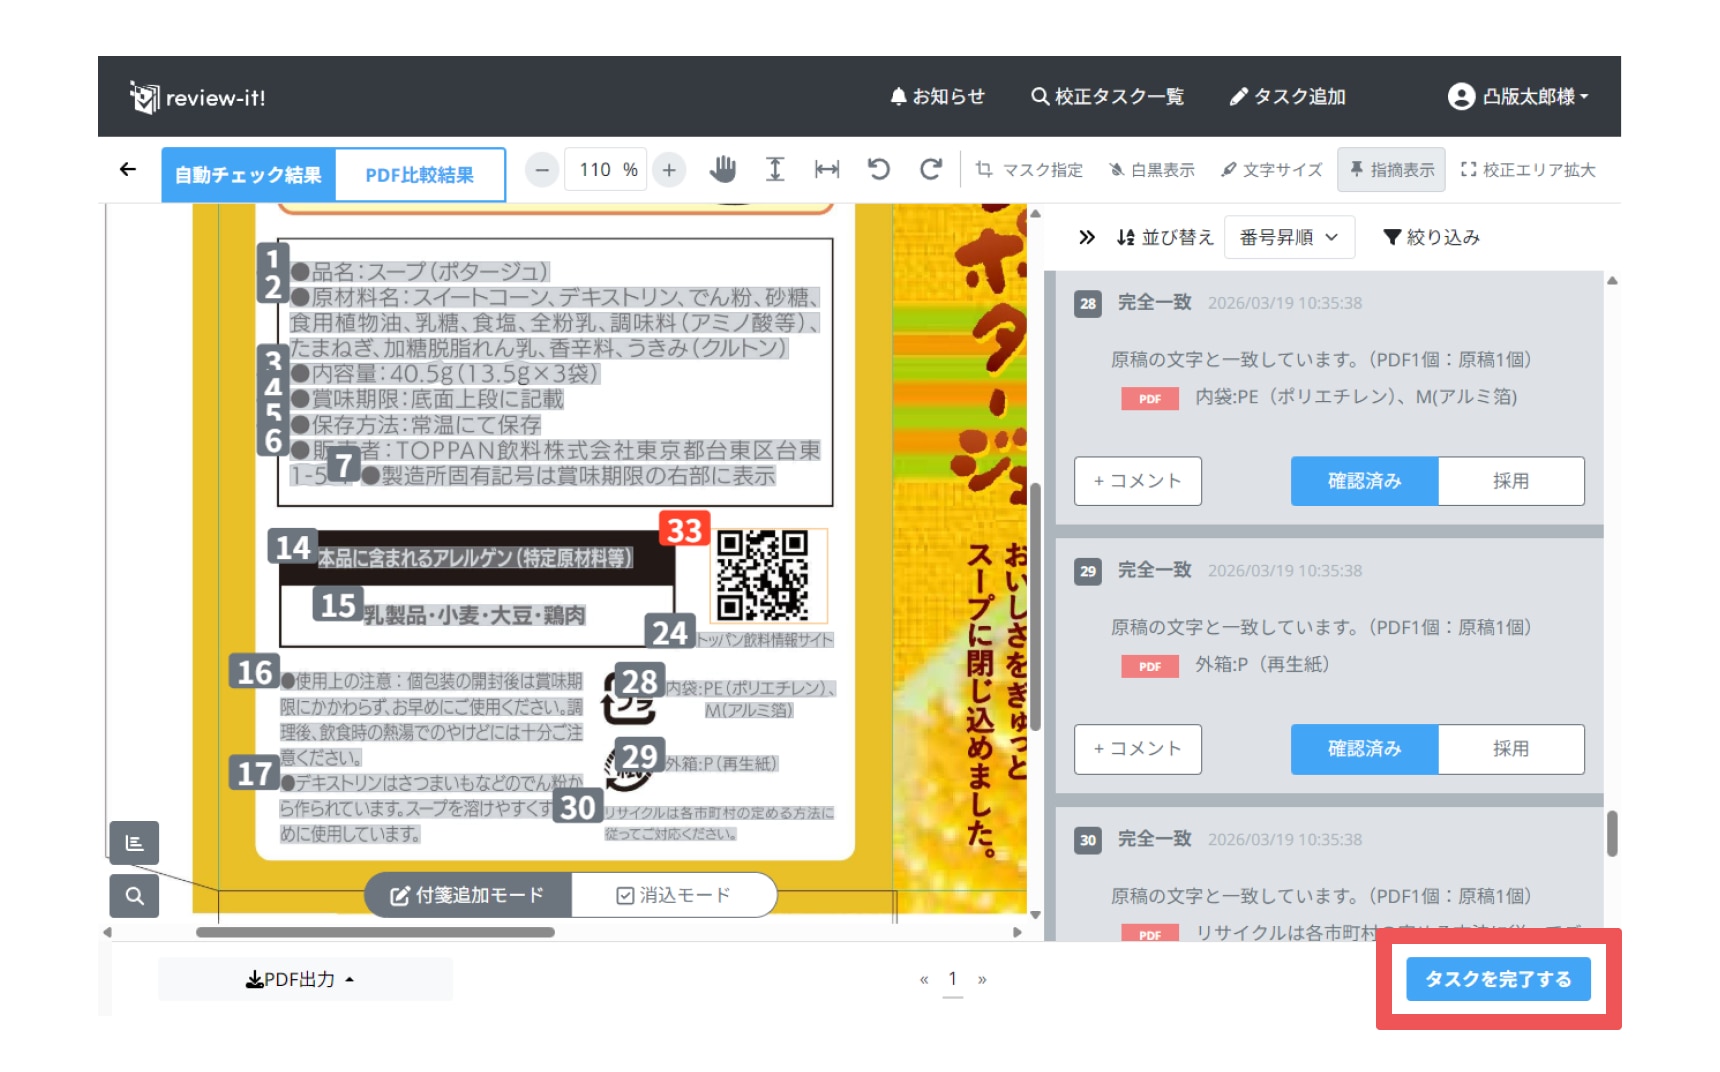The width and height of the screenshot is (1720, 1072).
Task: Click the zoom out minus button
Action: click(x=542, y=170)
